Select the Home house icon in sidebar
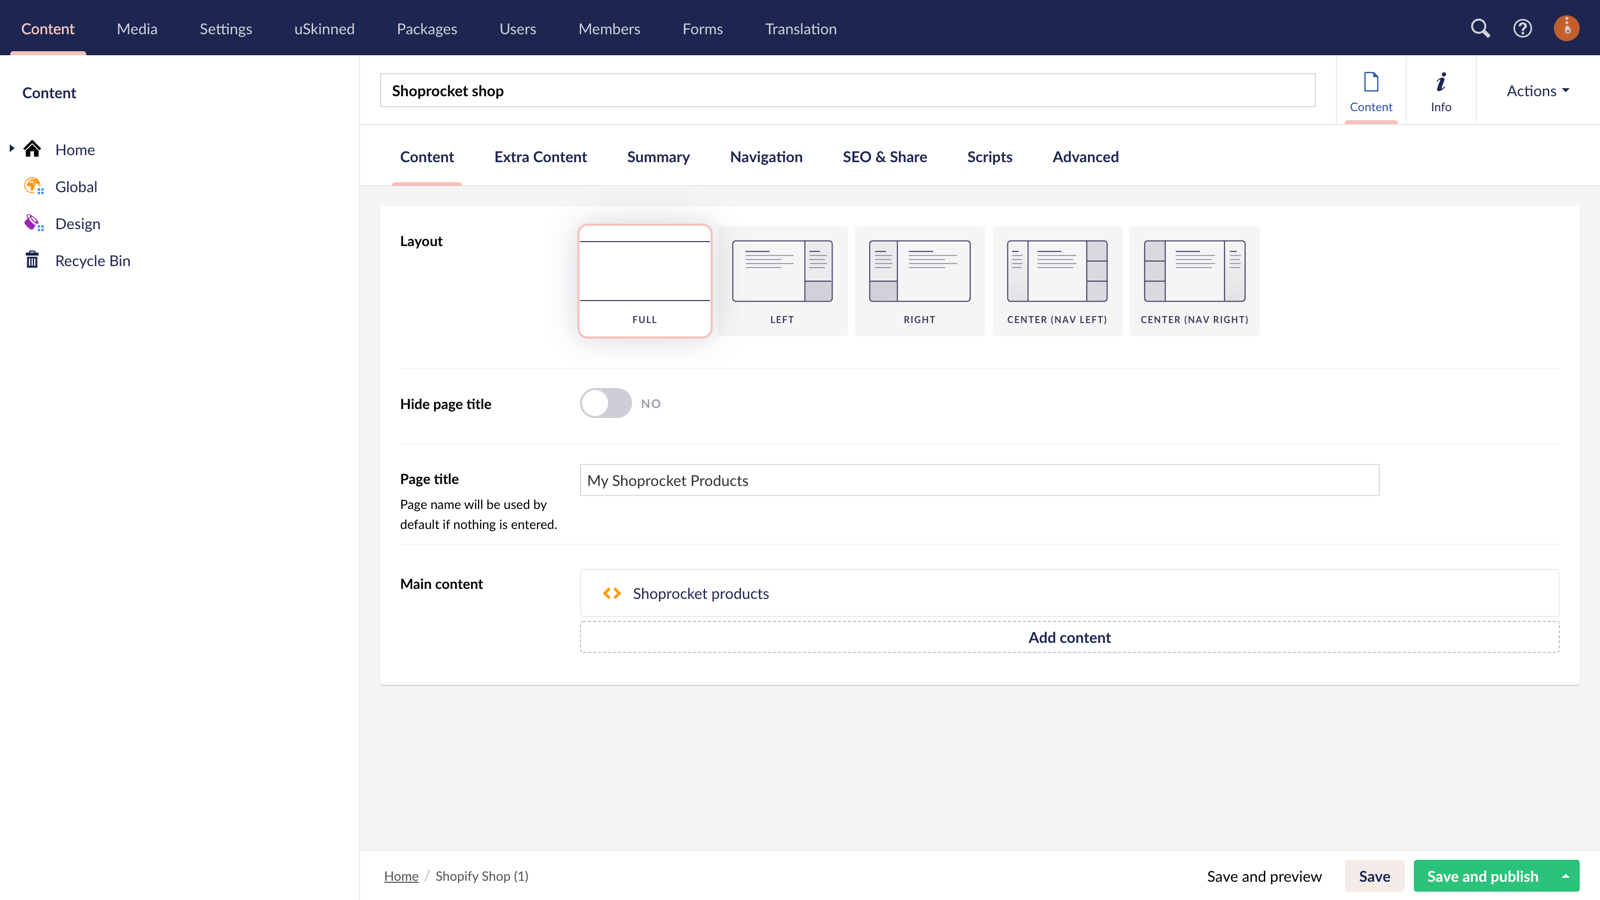The image size is (1600, 900). [x=33, y=148]
